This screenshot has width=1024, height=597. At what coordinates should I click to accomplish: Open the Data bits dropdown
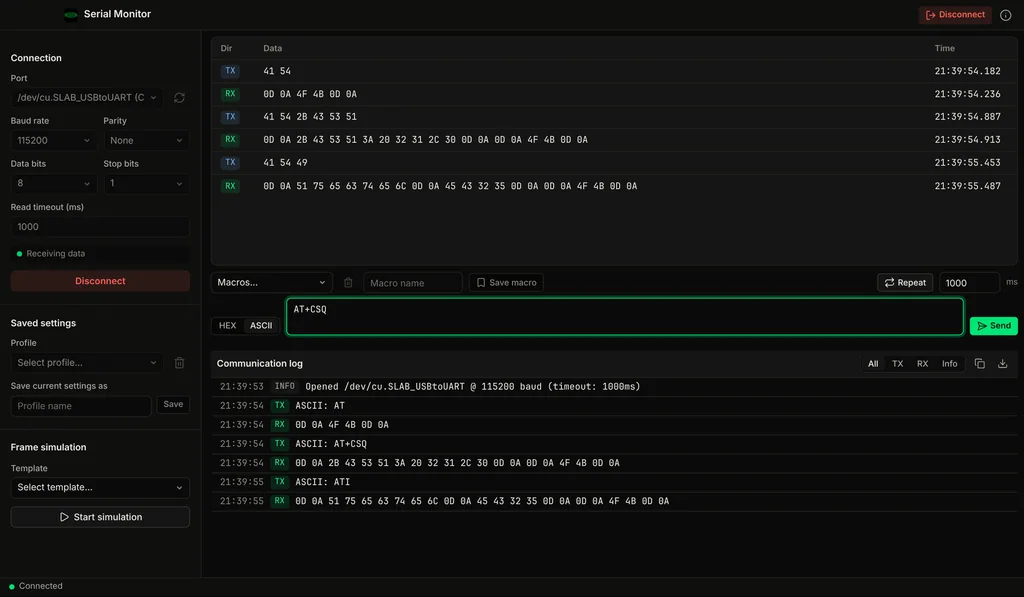coord(54,184)
